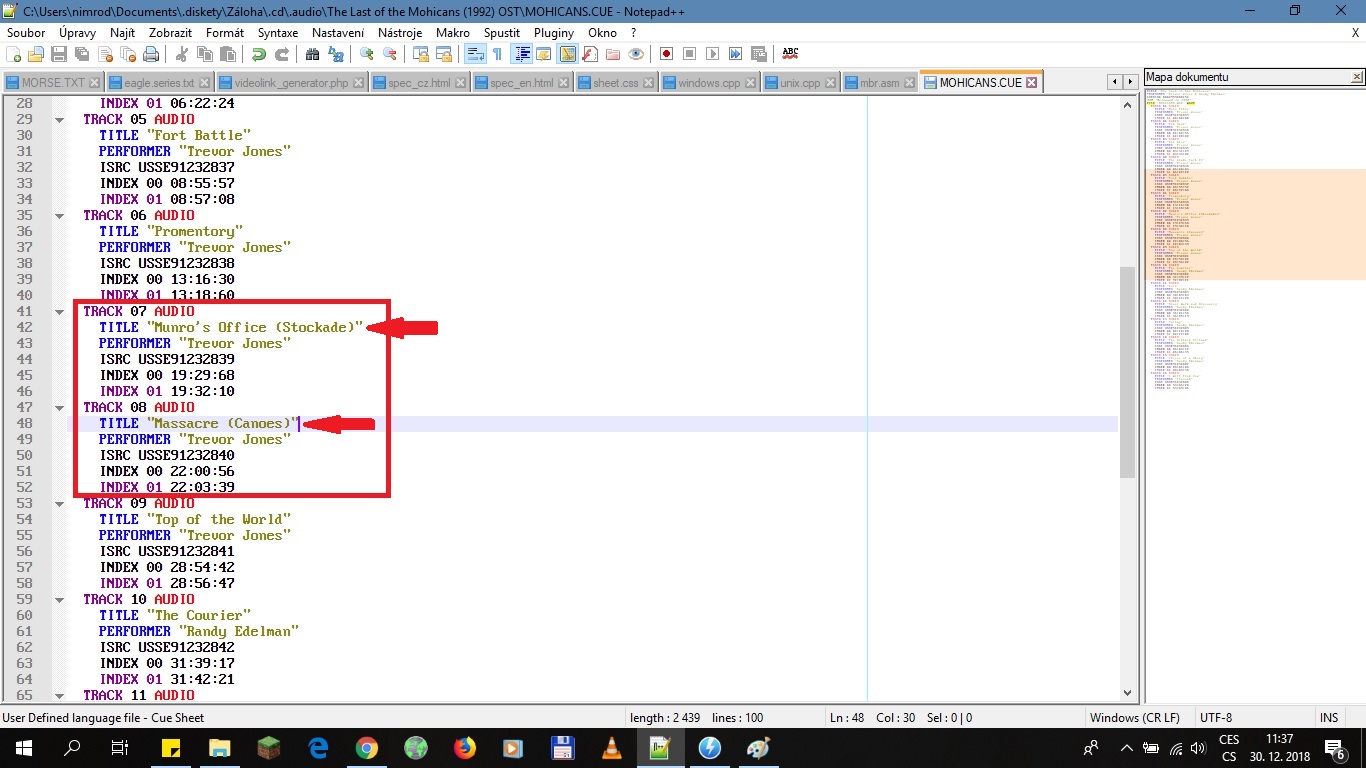Toggle the indent guide toolbar button

522,53
